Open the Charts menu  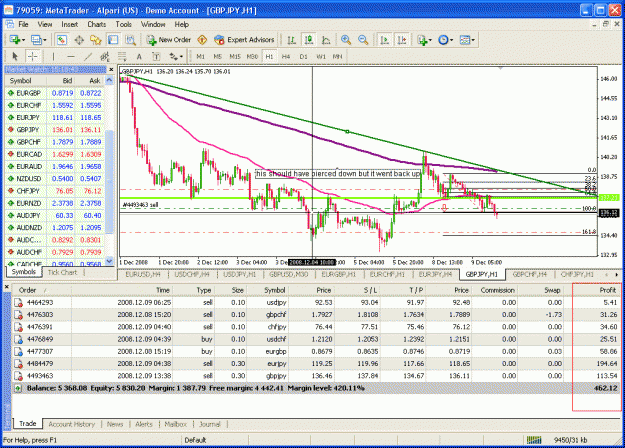(x=96, y=24)
